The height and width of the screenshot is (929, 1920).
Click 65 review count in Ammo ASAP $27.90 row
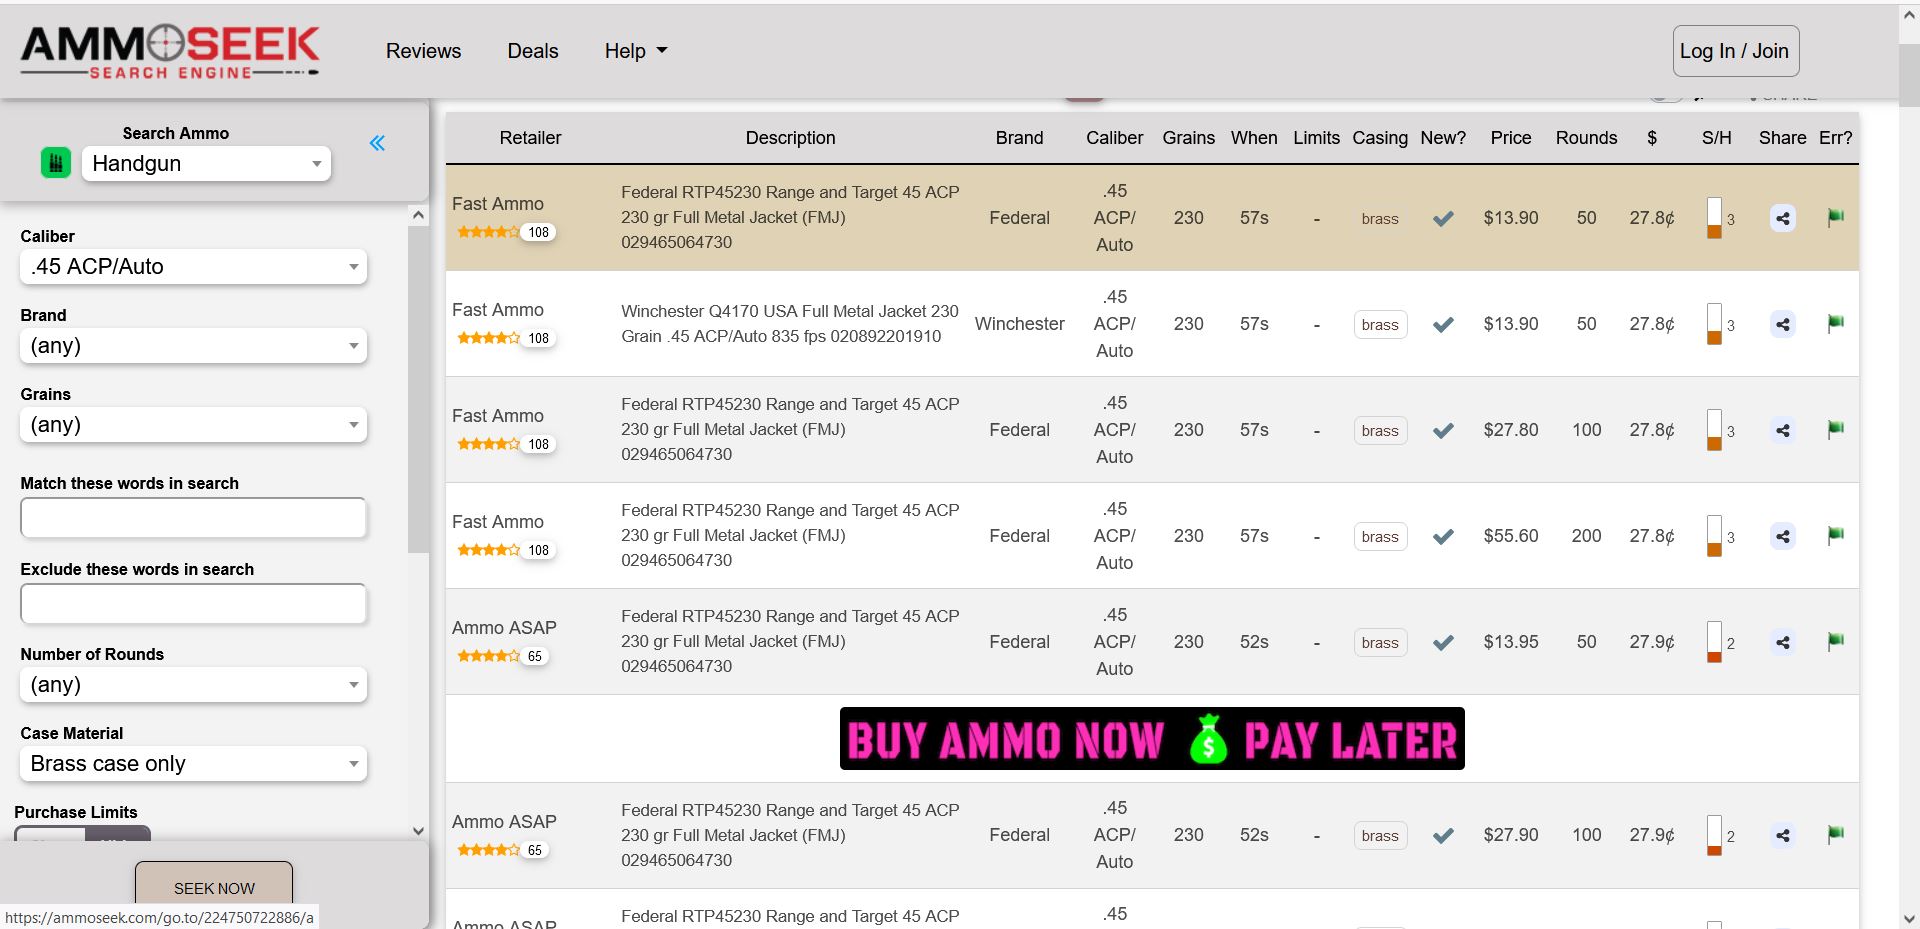click(x=535, y=850)
